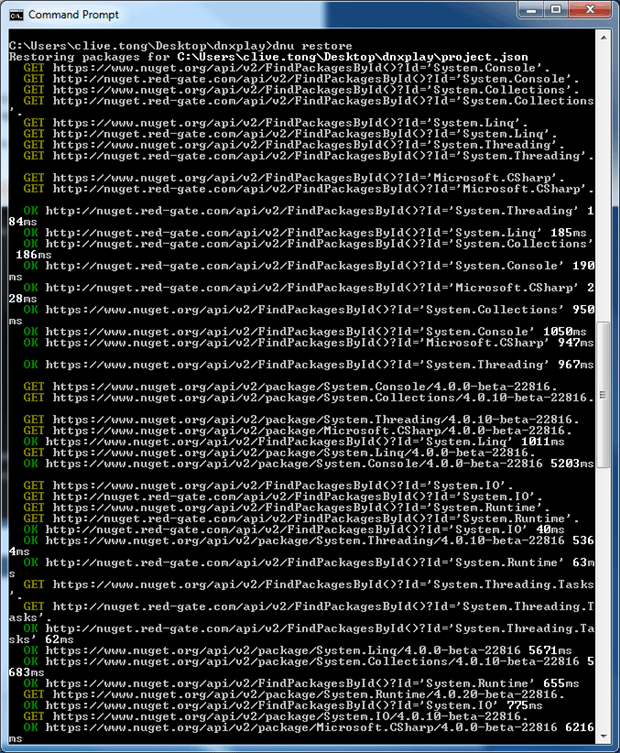Click the 'Restoring packages for' line
Image resolution: width=620 pixels, height=753 pixels.
[268, 57]
